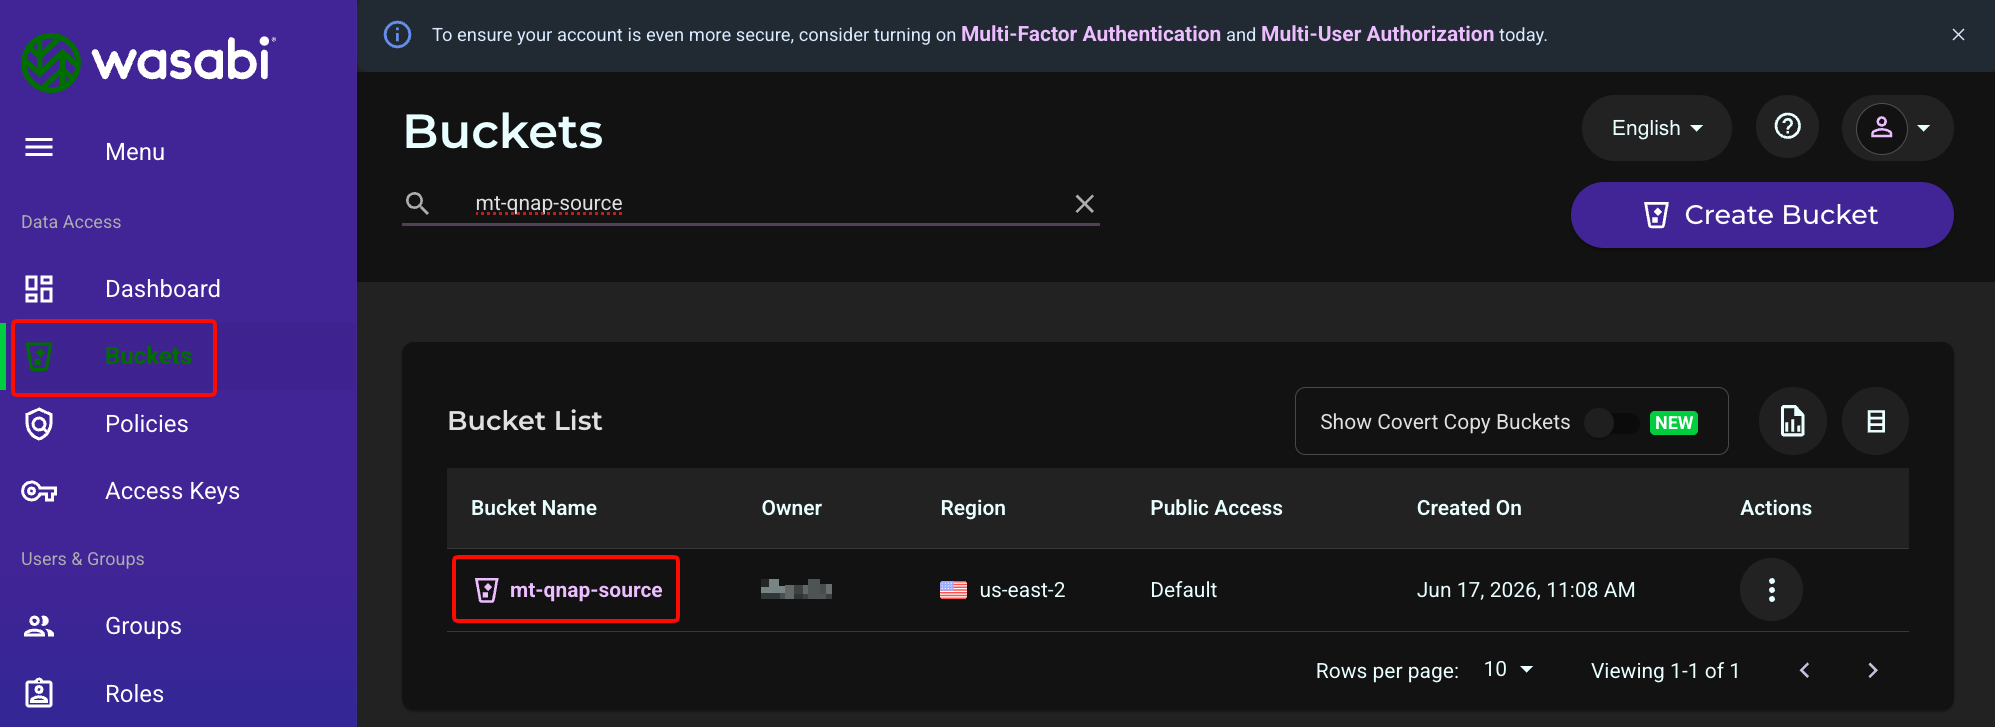Click the export report file icon
The width and height of the screenshot is (1995, 727).
tap(1793, 421)
